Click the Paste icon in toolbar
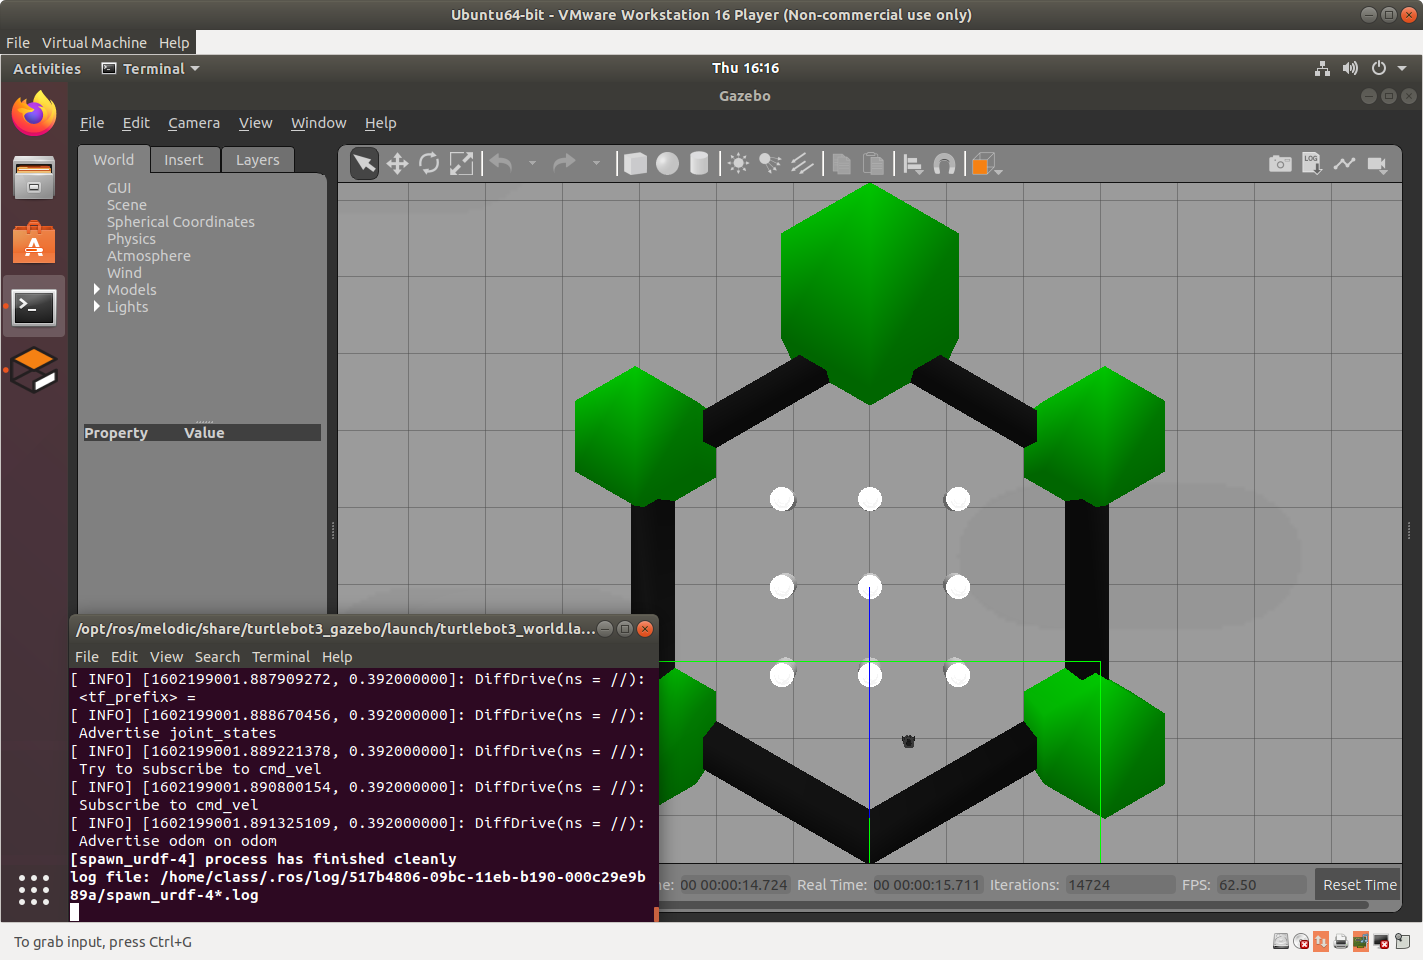Screen dimensions: 1423x960 873,164
